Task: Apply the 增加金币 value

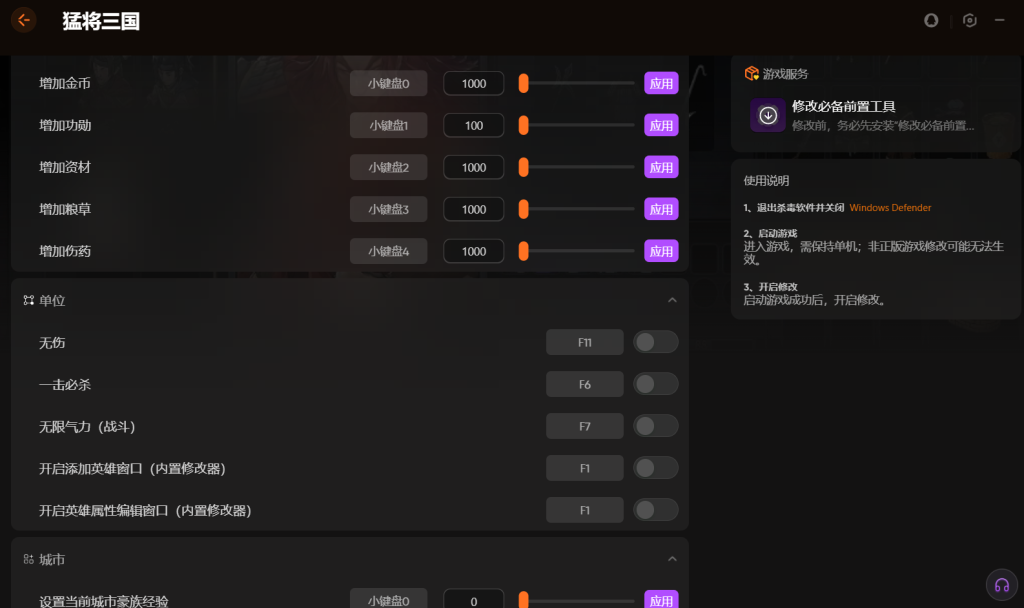Action: (661, 84)
